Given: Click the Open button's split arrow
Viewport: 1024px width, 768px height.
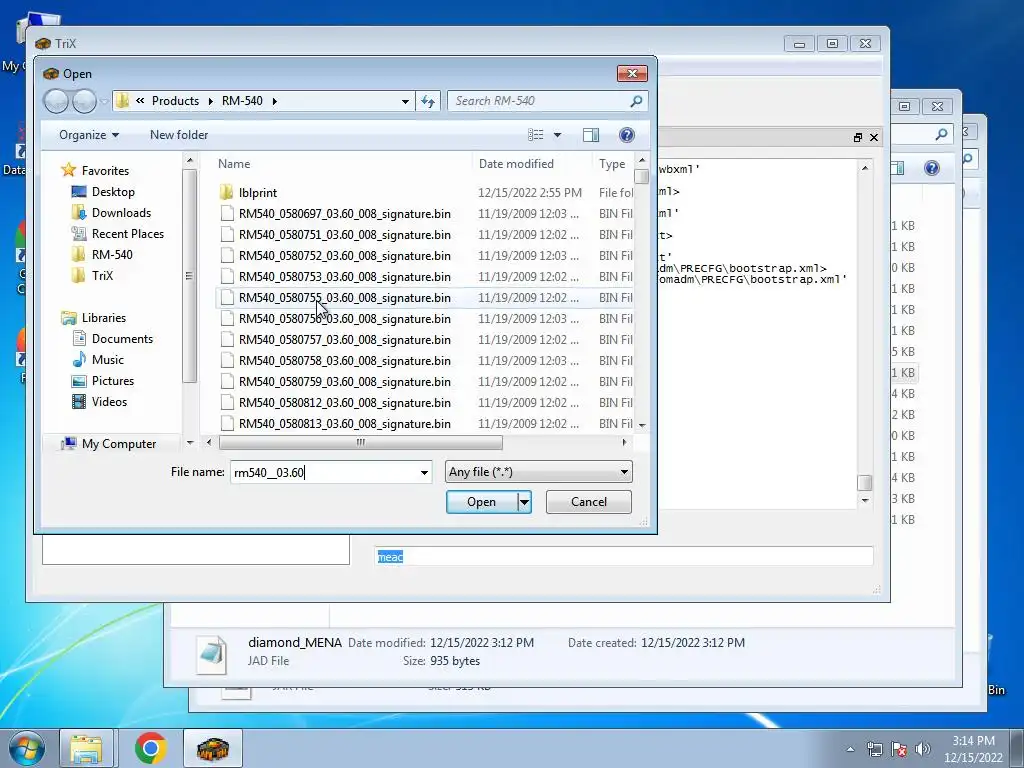Looking at the screenshot, I should coord(524,502).
